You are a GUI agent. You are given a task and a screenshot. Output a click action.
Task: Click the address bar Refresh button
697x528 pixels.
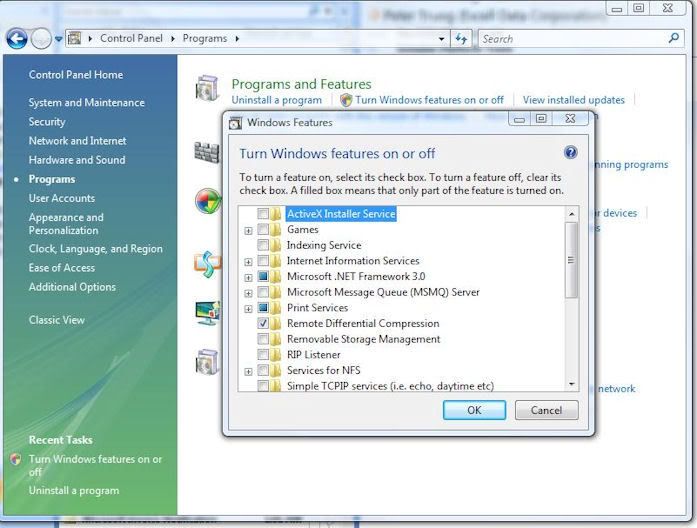461,39
